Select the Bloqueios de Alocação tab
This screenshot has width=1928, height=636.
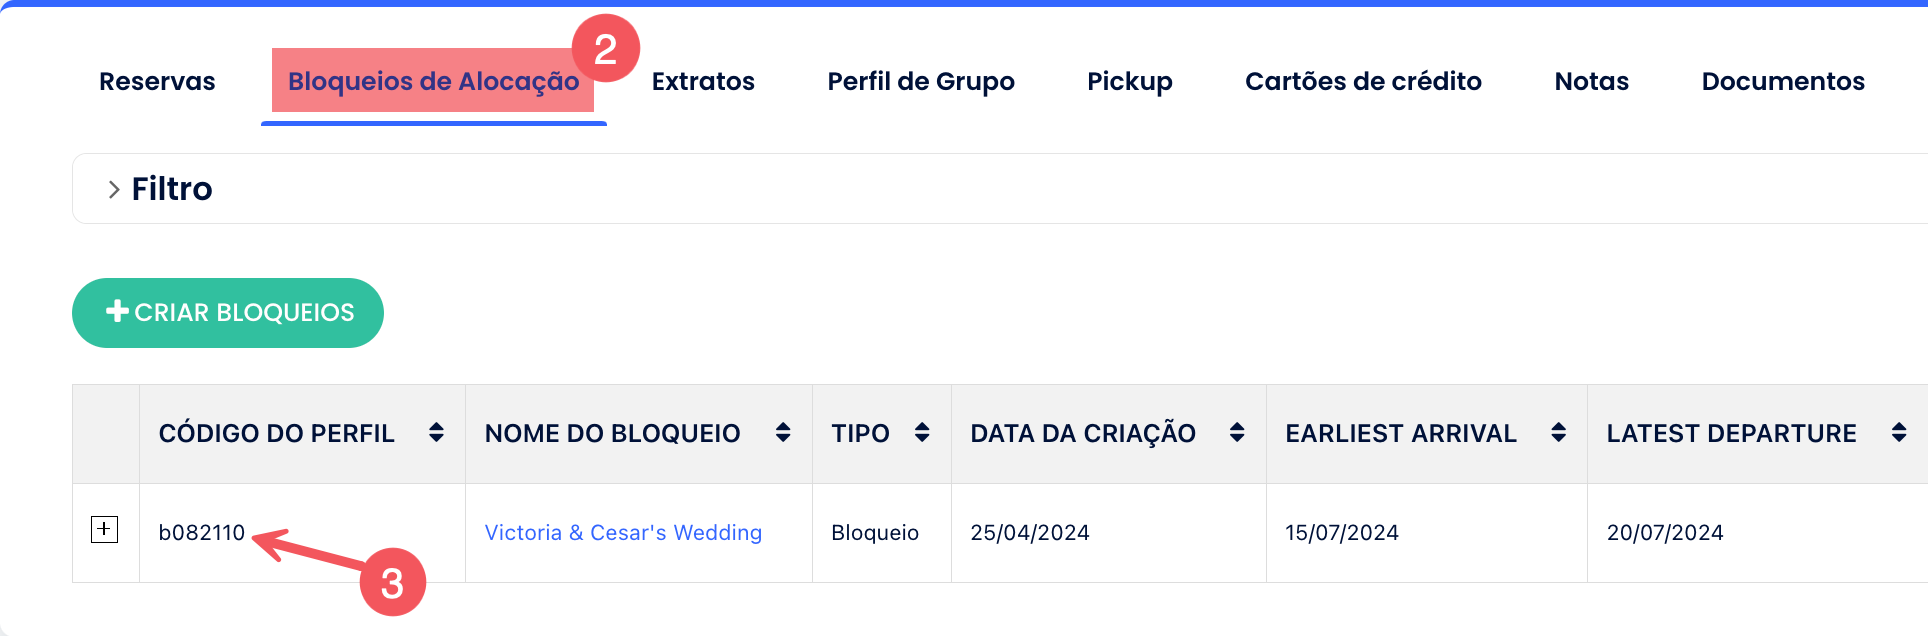point(433,82)
